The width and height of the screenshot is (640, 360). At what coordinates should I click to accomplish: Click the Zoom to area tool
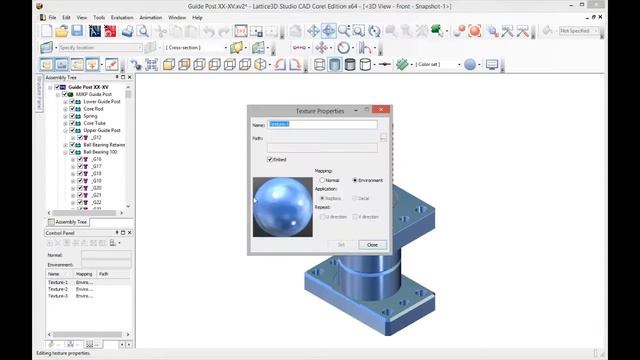coord(359,31)
